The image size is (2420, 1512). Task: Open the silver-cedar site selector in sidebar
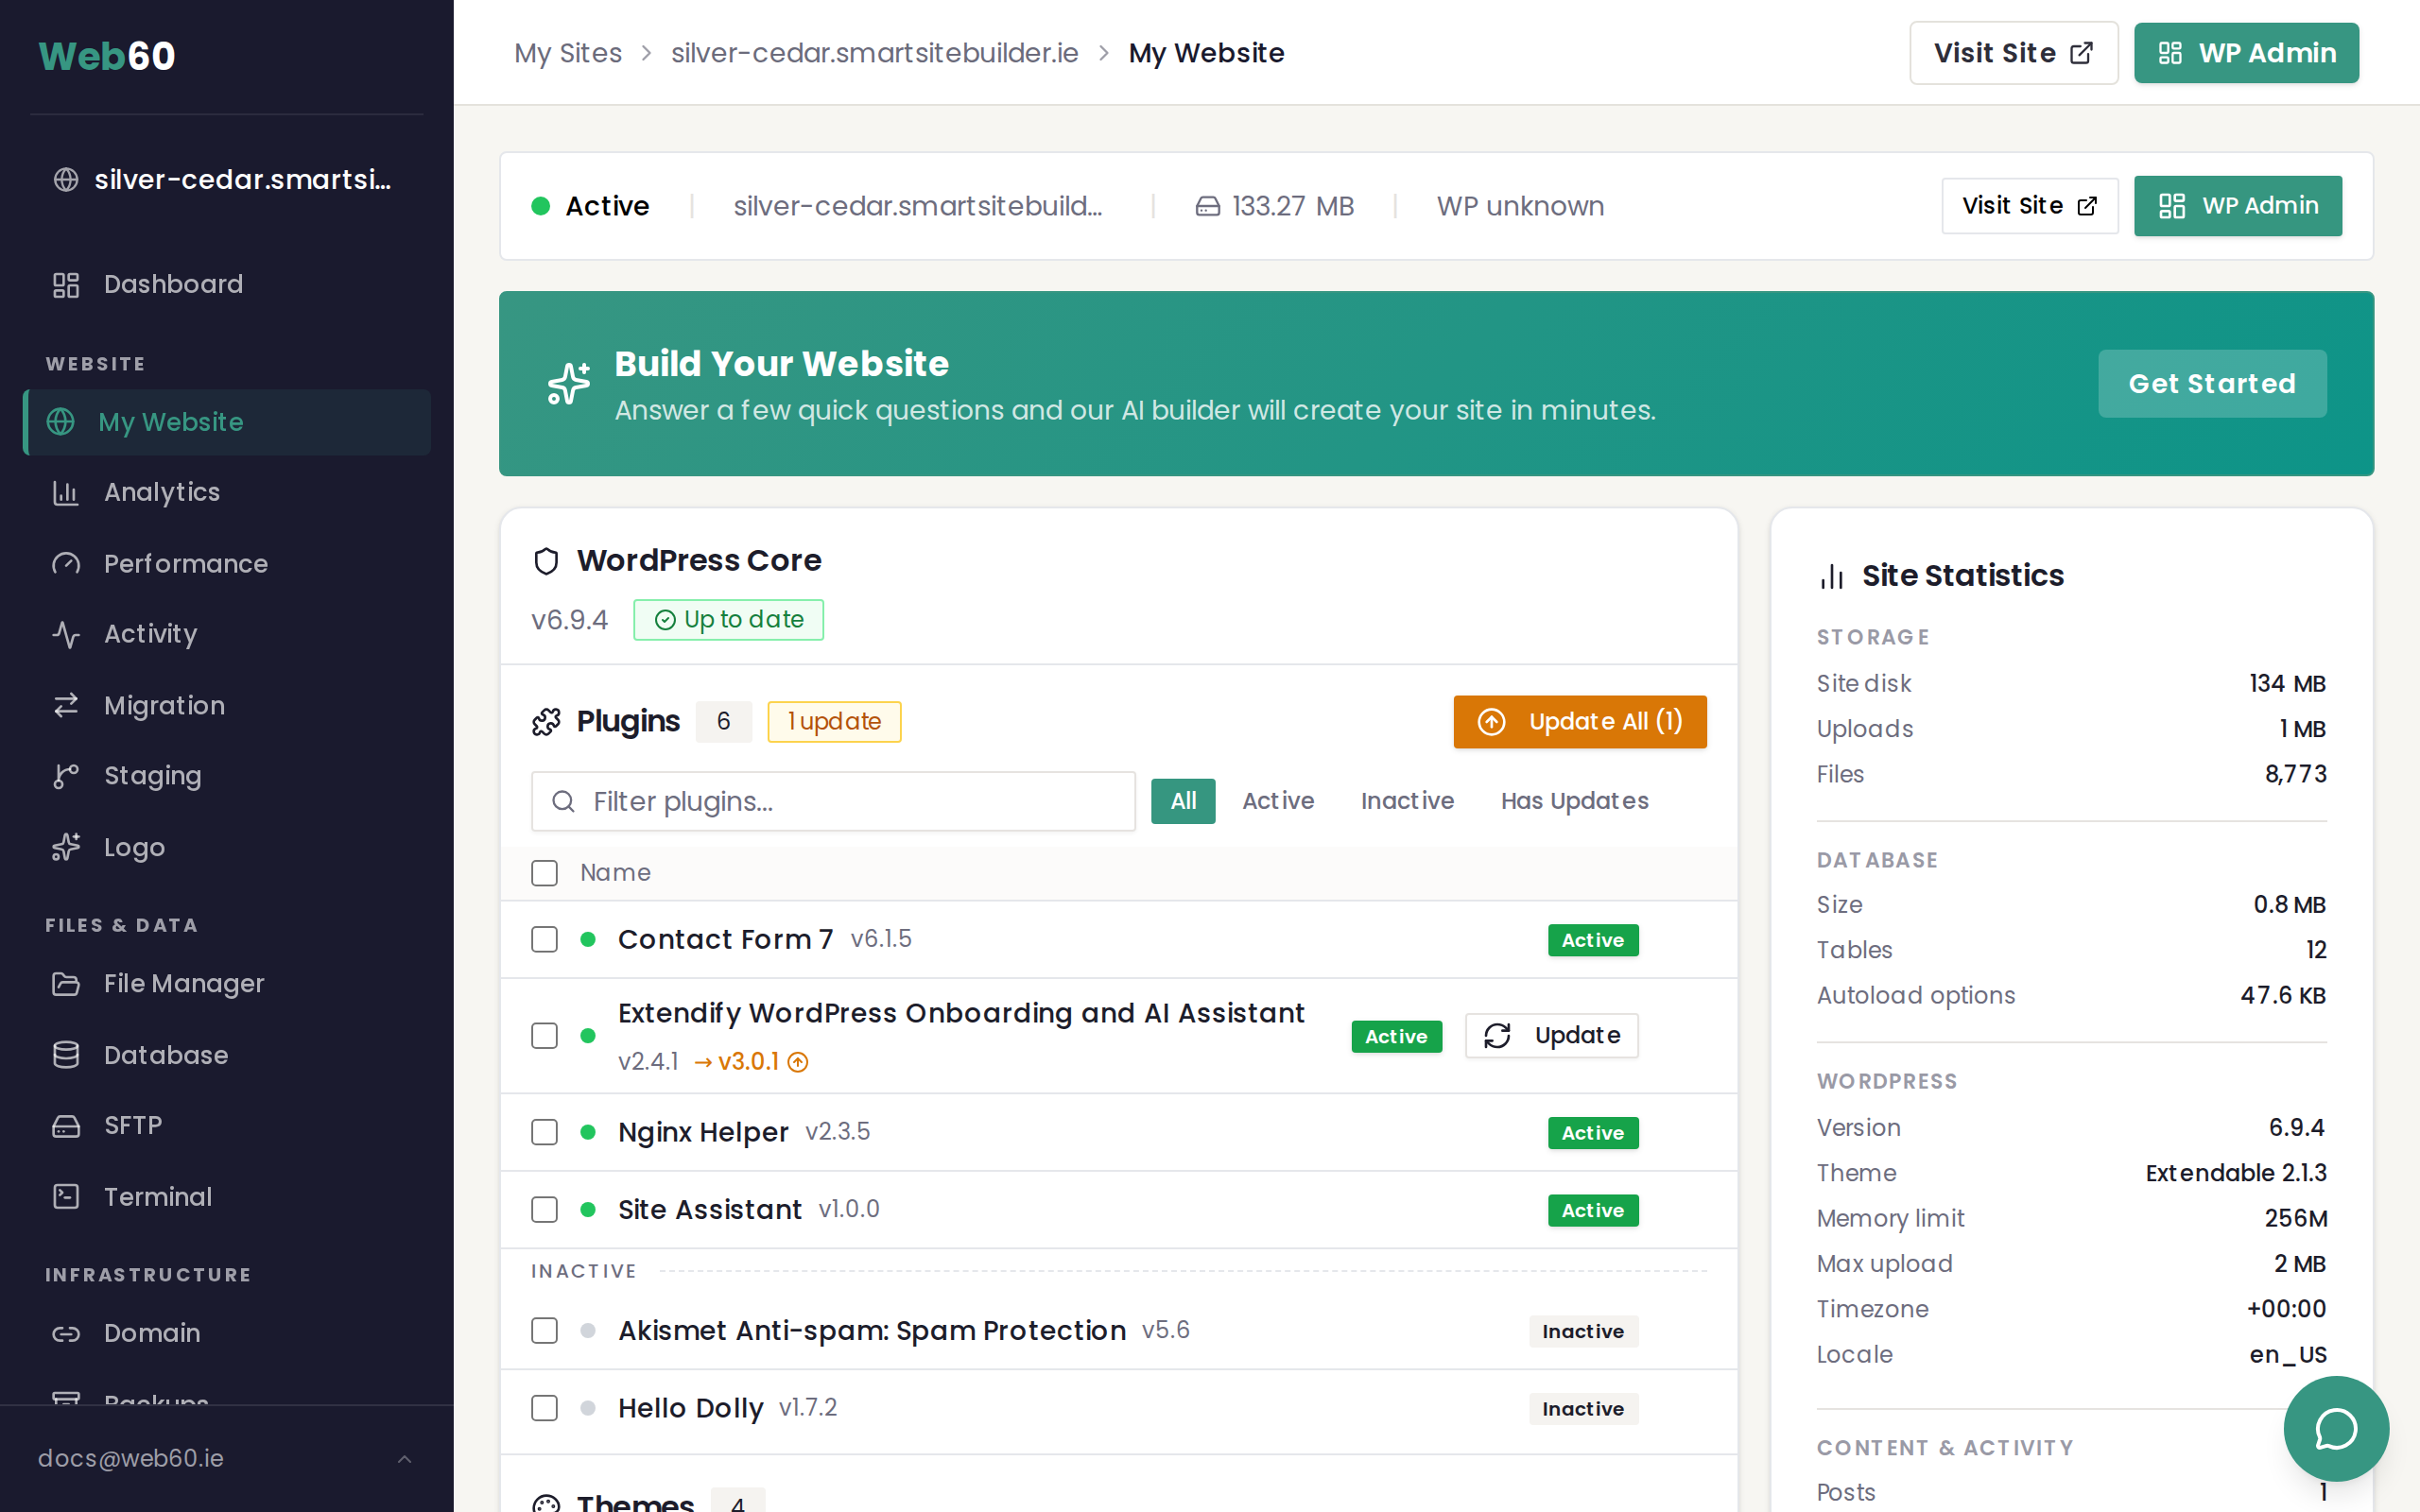coord(225,180)
